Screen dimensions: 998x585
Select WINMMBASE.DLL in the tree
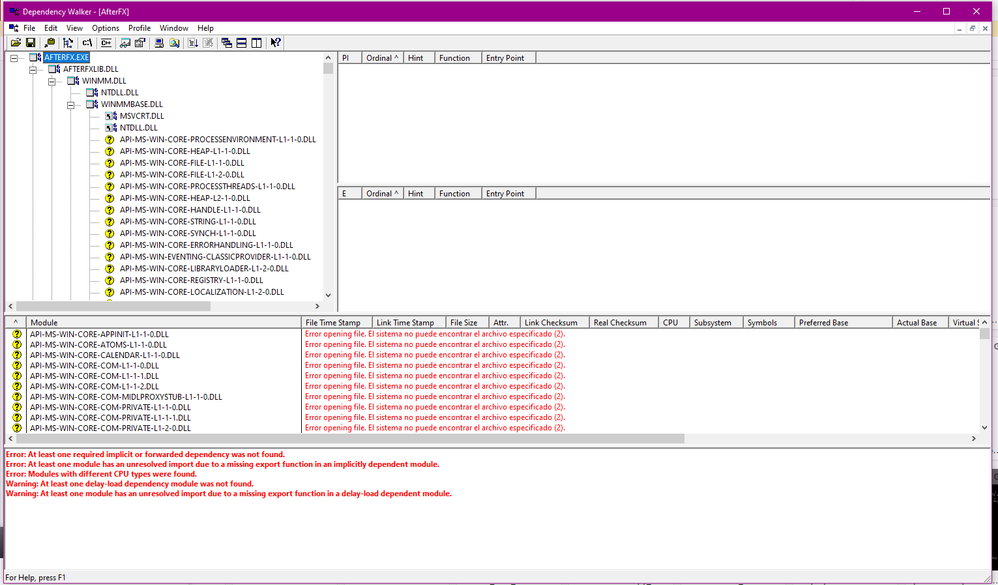(131, 104)
